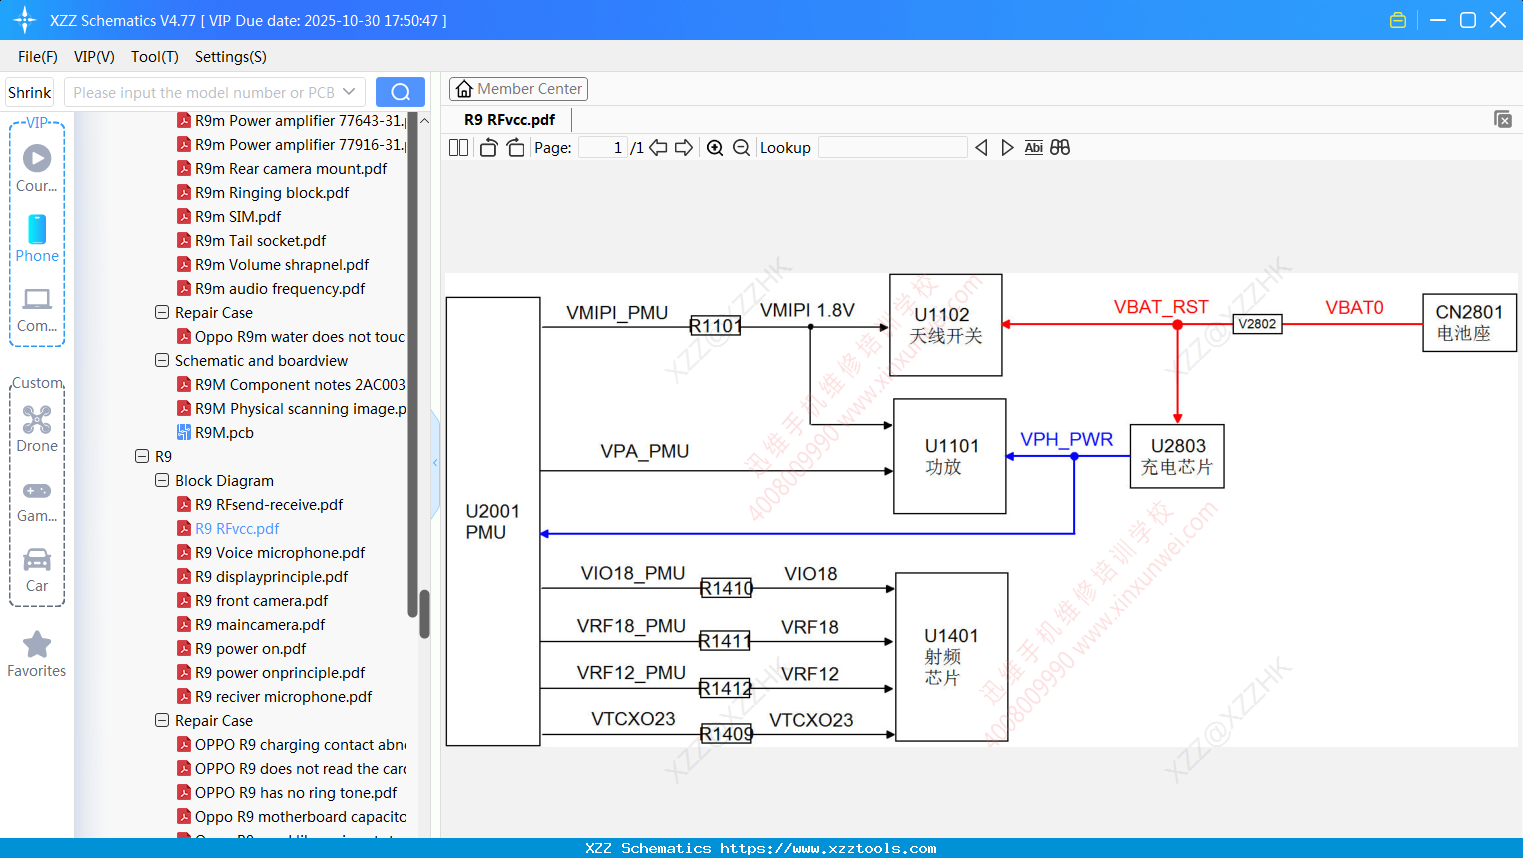This screenshot has width=1523, height=858.
Task: Click the file tree vertical scrollbar
Action: pos(424,614)
